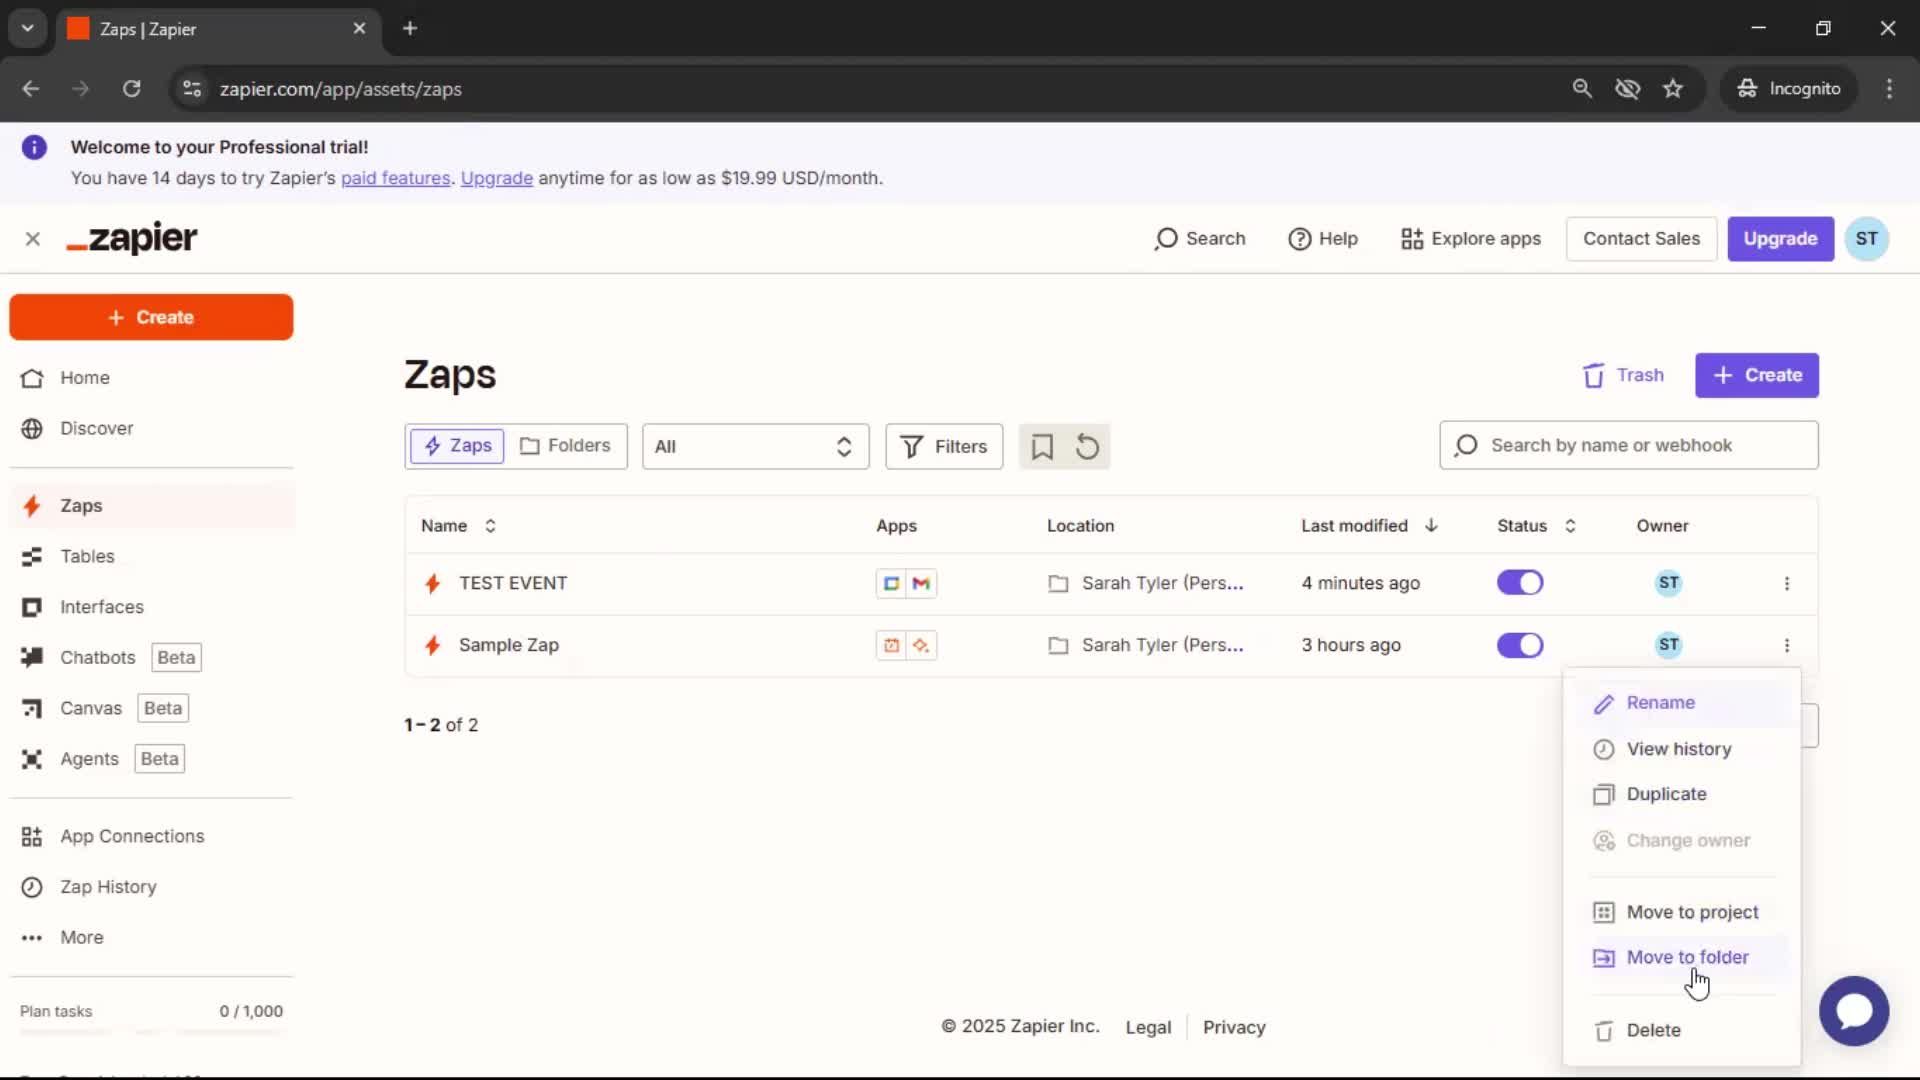Focus the Search by name or webhook field
This screenshot has height=1080, width=1920.
click(x=1628, y=446)
